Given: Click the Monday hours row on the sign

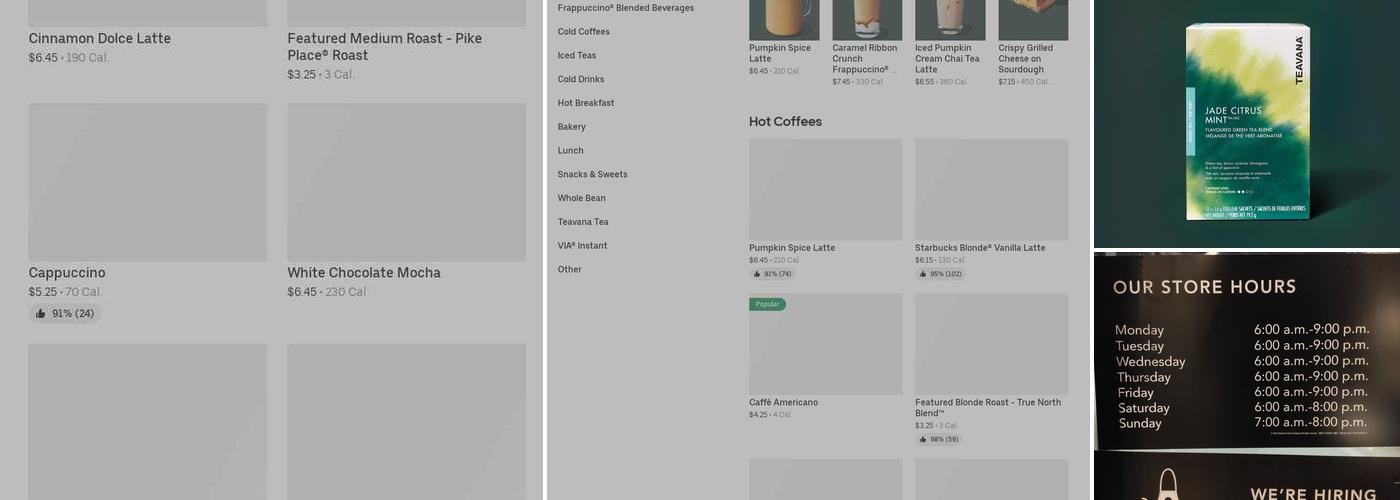Looking at the screenshot, I should (x=1243, y=329).
